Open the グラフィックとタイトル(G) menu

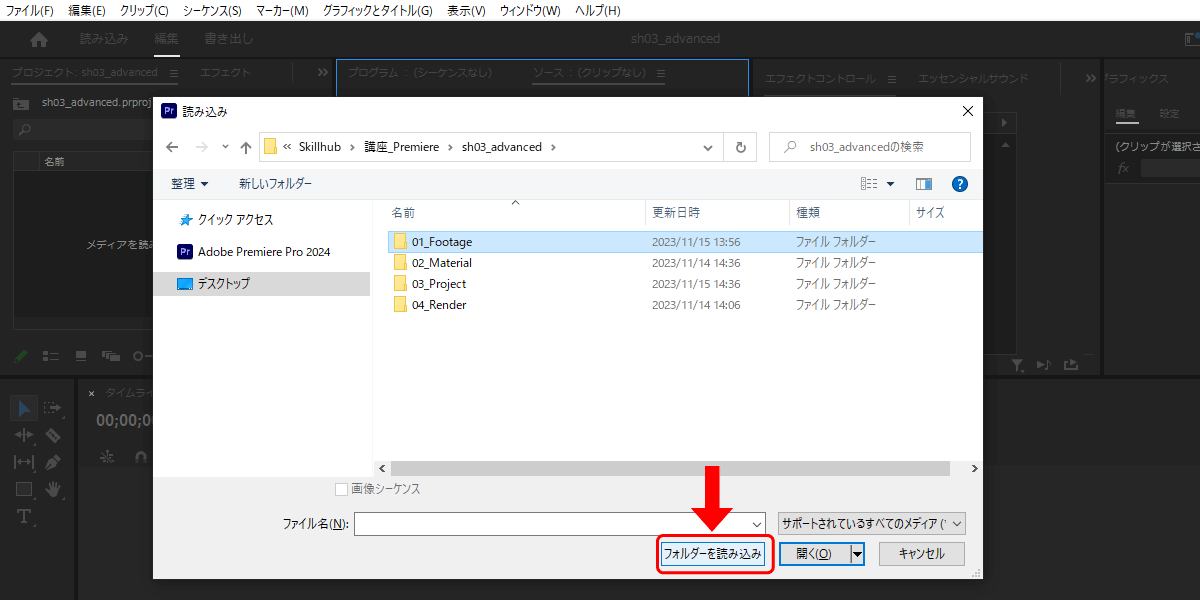(378, 10)
